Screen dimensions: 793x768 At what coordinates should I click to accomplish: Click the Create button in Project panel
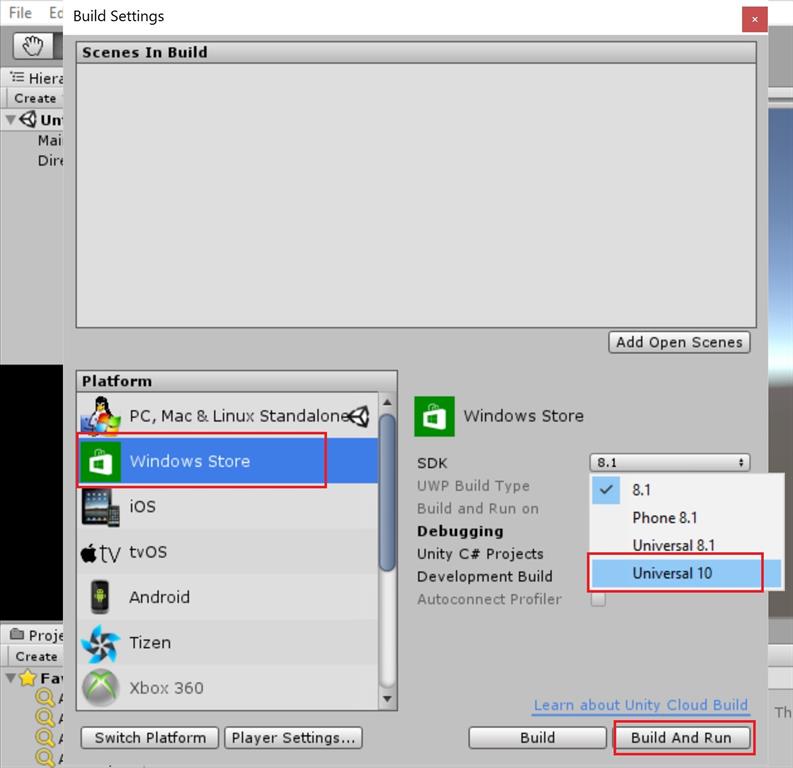coord(36,656)
